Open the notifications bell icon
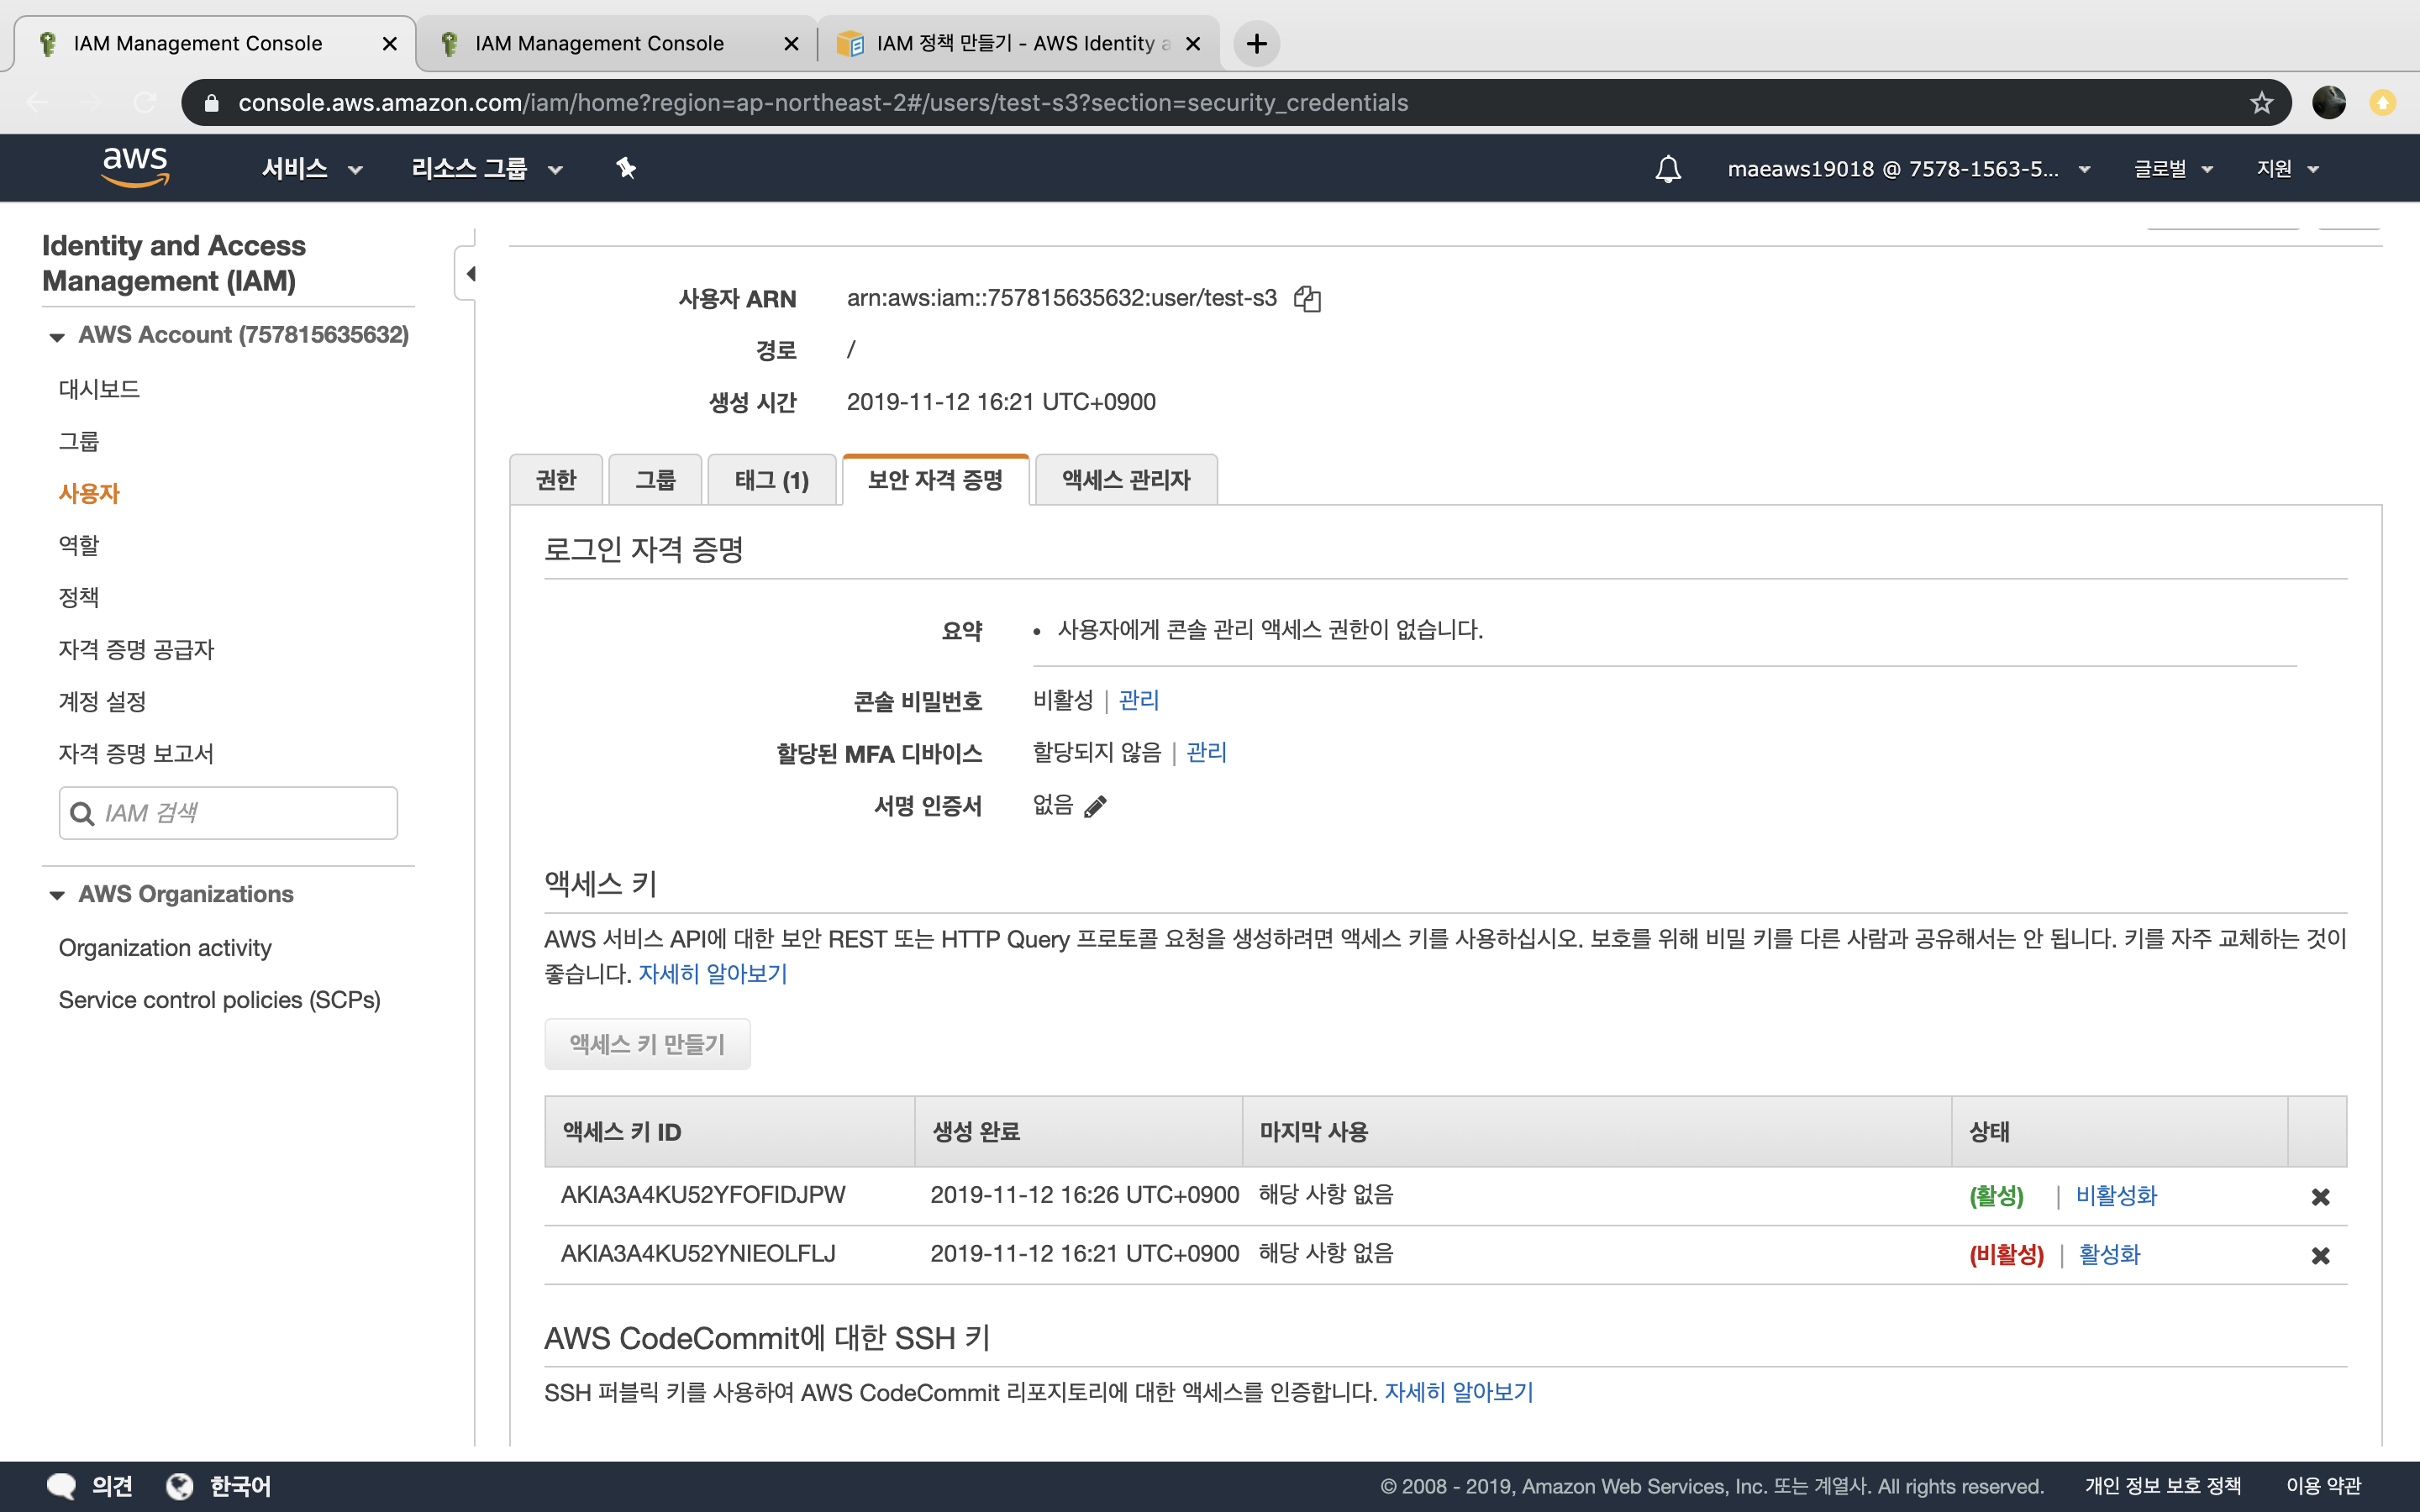Viewport: 2420px width, 1512px height. [x=1667, y=168]
